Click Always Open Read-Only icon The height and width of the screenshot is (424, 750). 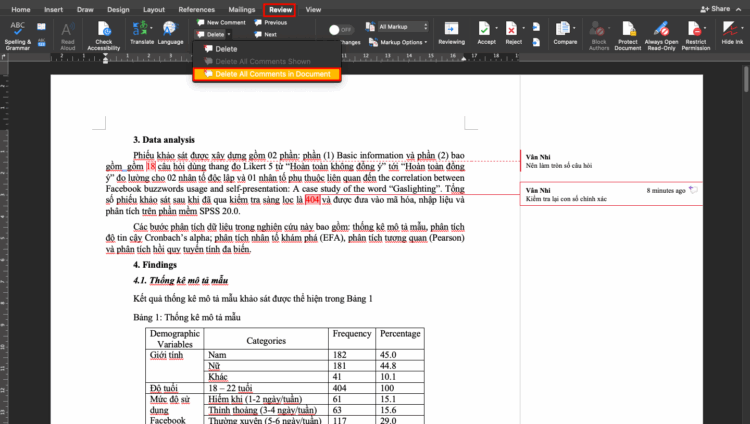[662, 30]
